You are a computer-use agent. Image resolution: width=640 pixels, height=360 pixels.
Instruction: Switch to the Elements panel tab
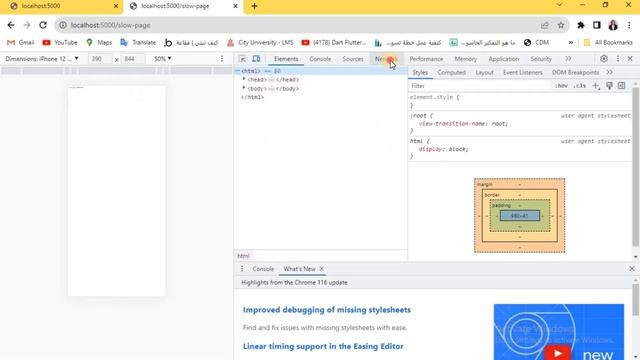click(x=286, y=59)
